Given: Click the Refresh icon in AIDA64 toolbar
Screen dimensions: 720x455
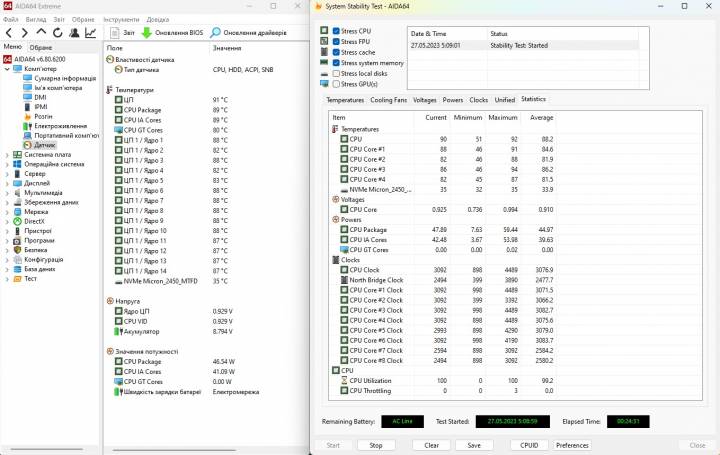Looking at the screenshot, I should [x=57, y=33].
